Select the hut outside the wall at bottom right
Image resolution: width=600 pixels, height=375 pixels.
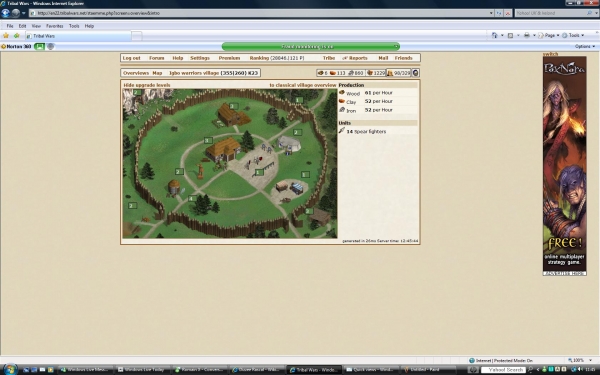(x=320, y=217)
